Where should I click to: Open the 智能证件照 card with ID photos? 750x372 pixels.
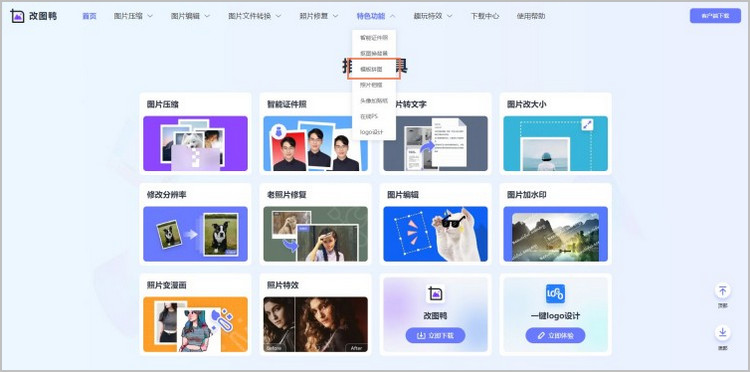pos(316,143)
